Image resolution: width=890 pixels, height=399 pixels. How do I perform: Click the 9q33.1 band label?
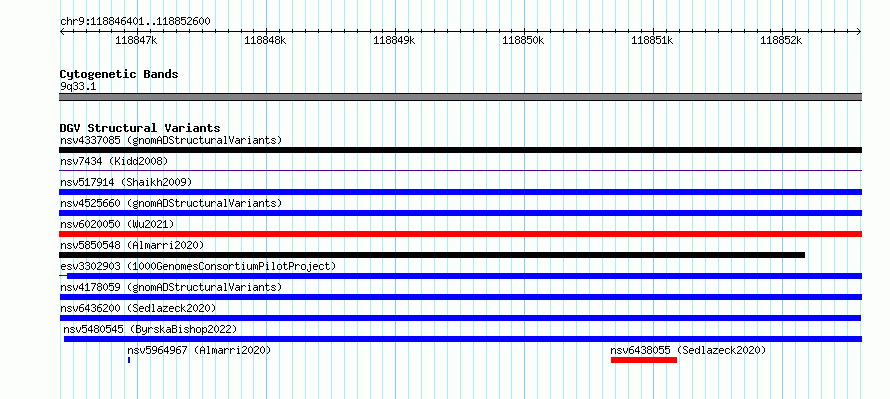78,86
